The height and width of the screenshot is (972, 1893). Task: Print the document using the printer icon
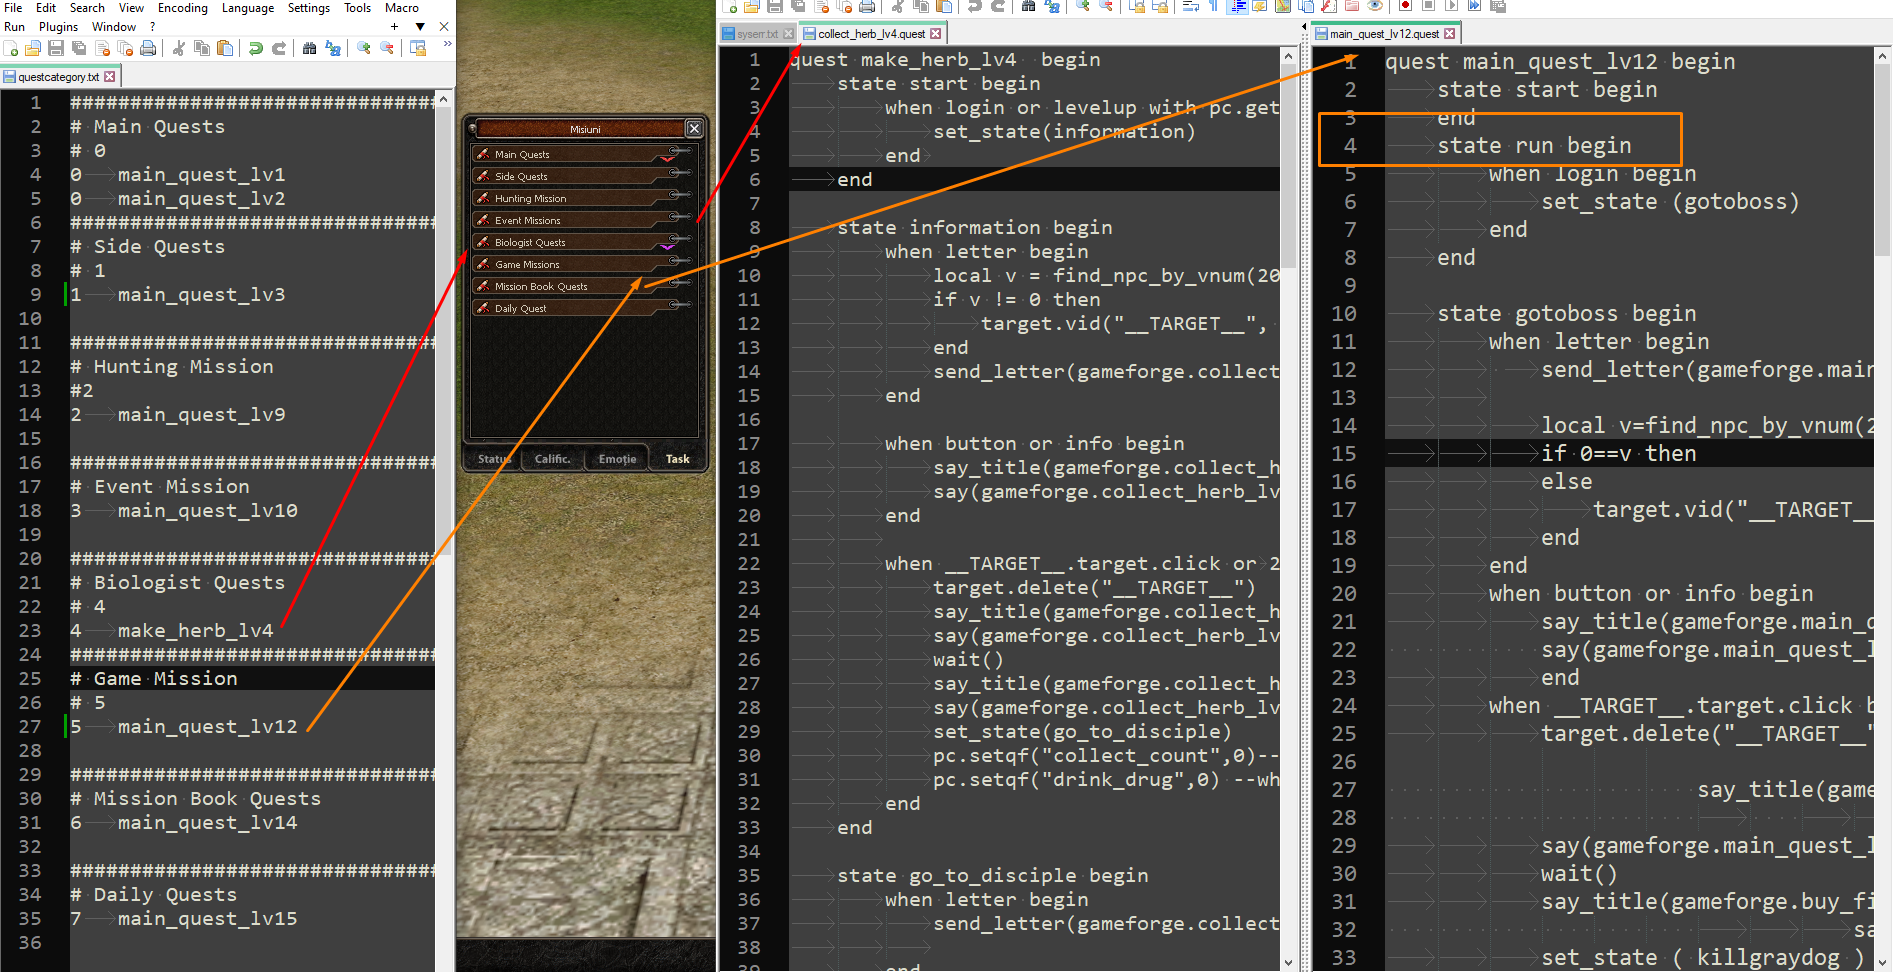click(868, 7)
